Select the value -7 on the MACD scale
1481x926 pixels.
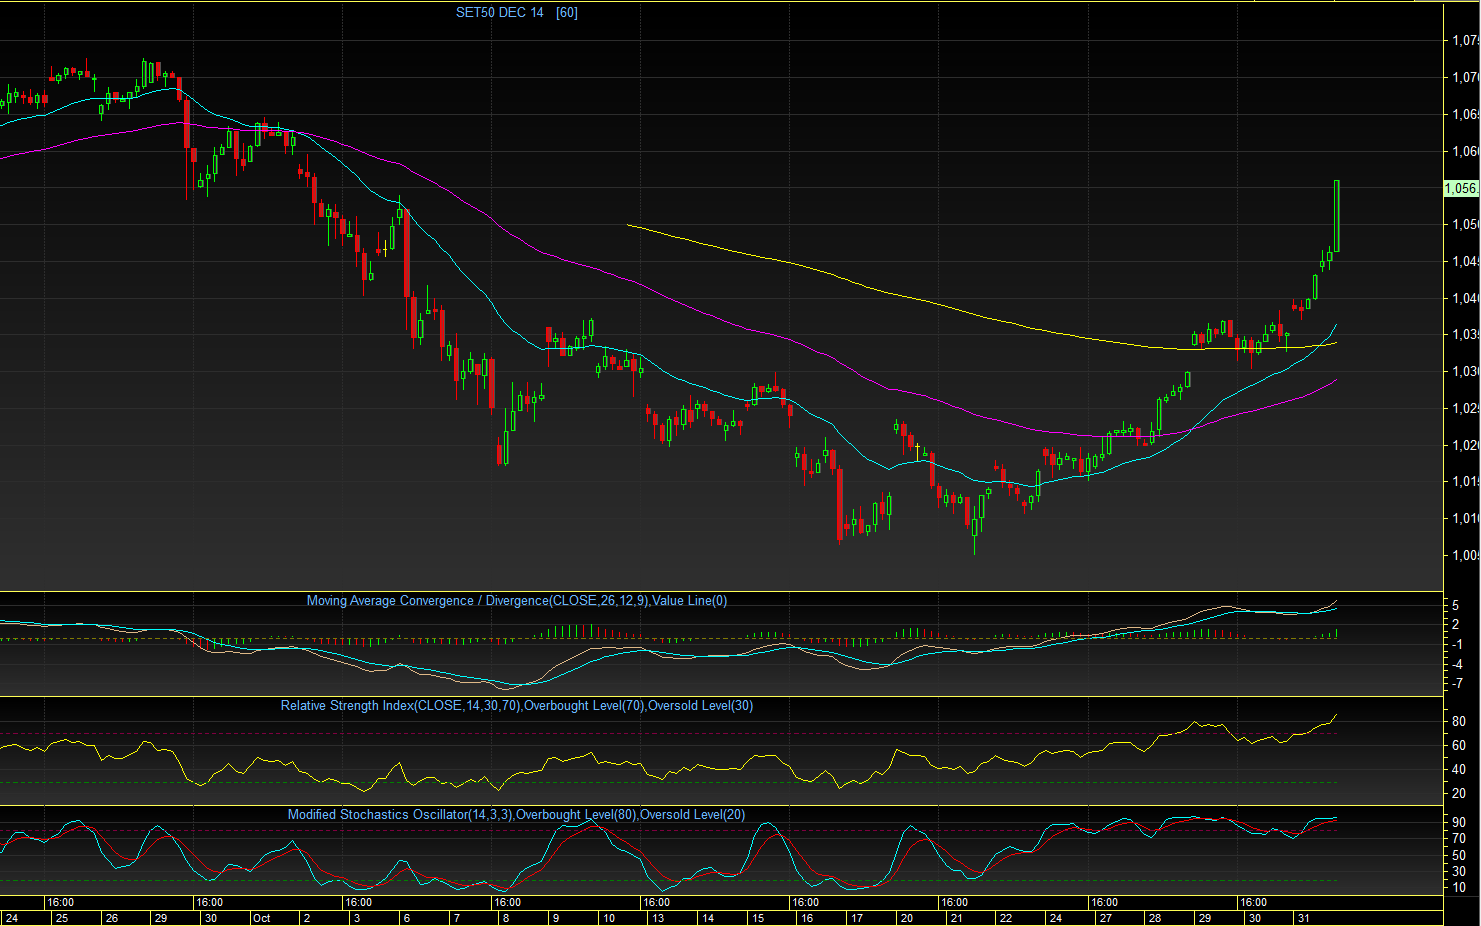(1458, 684)
